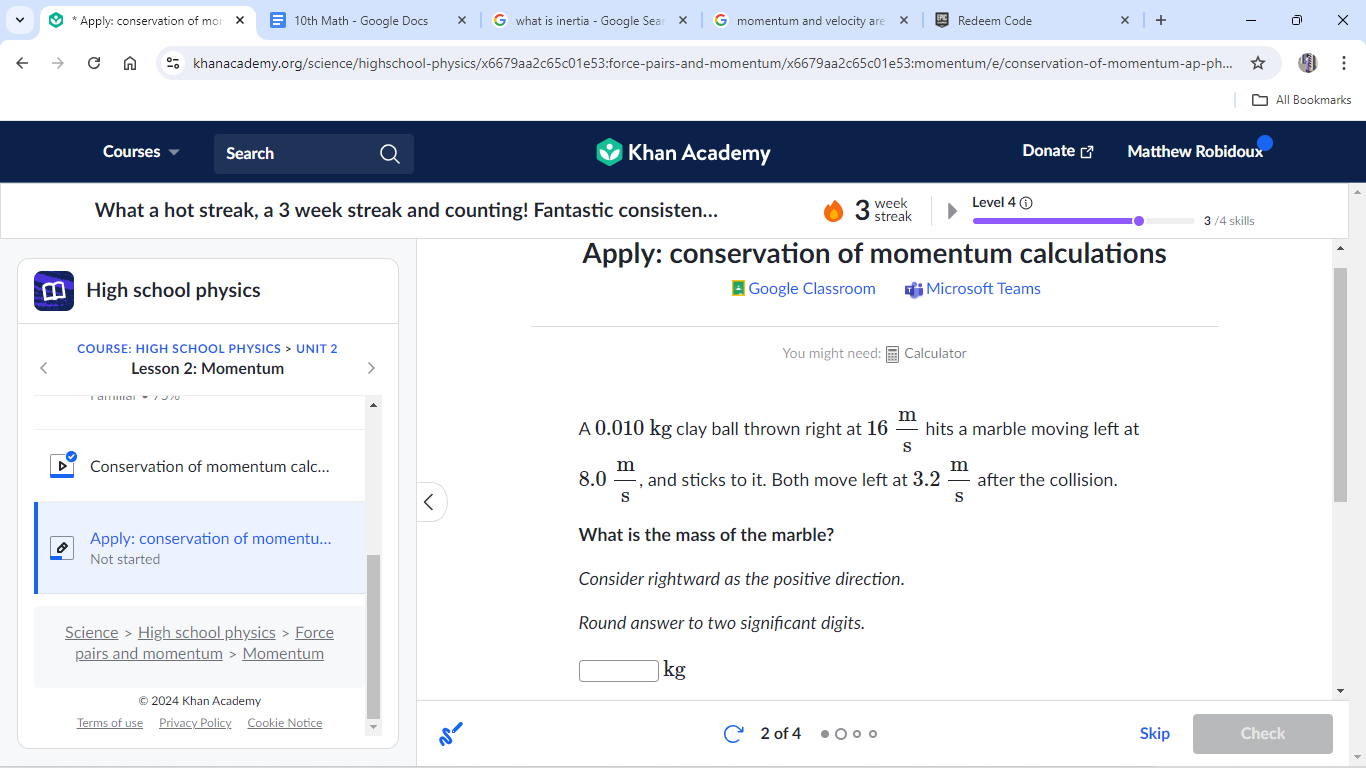Open the tab search dropdown arrow
Image resolution: width=1366 pixels, height=768 pixels.
tap(19, 20)
